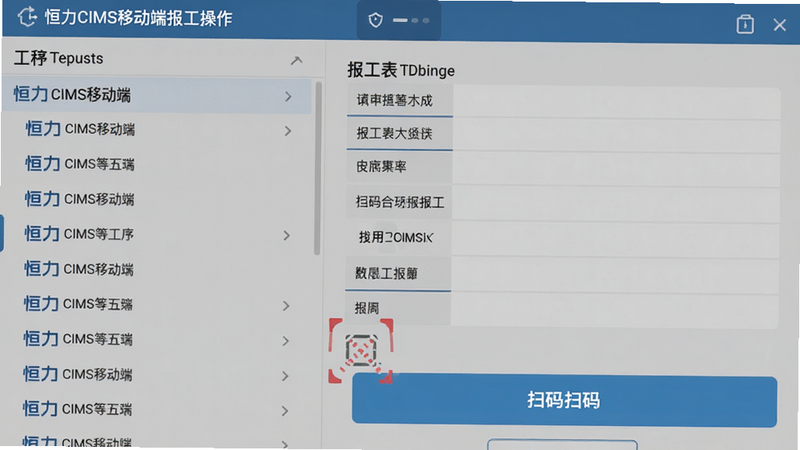
Task: Select the 恒力 CIMS等工序 row
Action: pyautogui.click(x=156, y=234)
